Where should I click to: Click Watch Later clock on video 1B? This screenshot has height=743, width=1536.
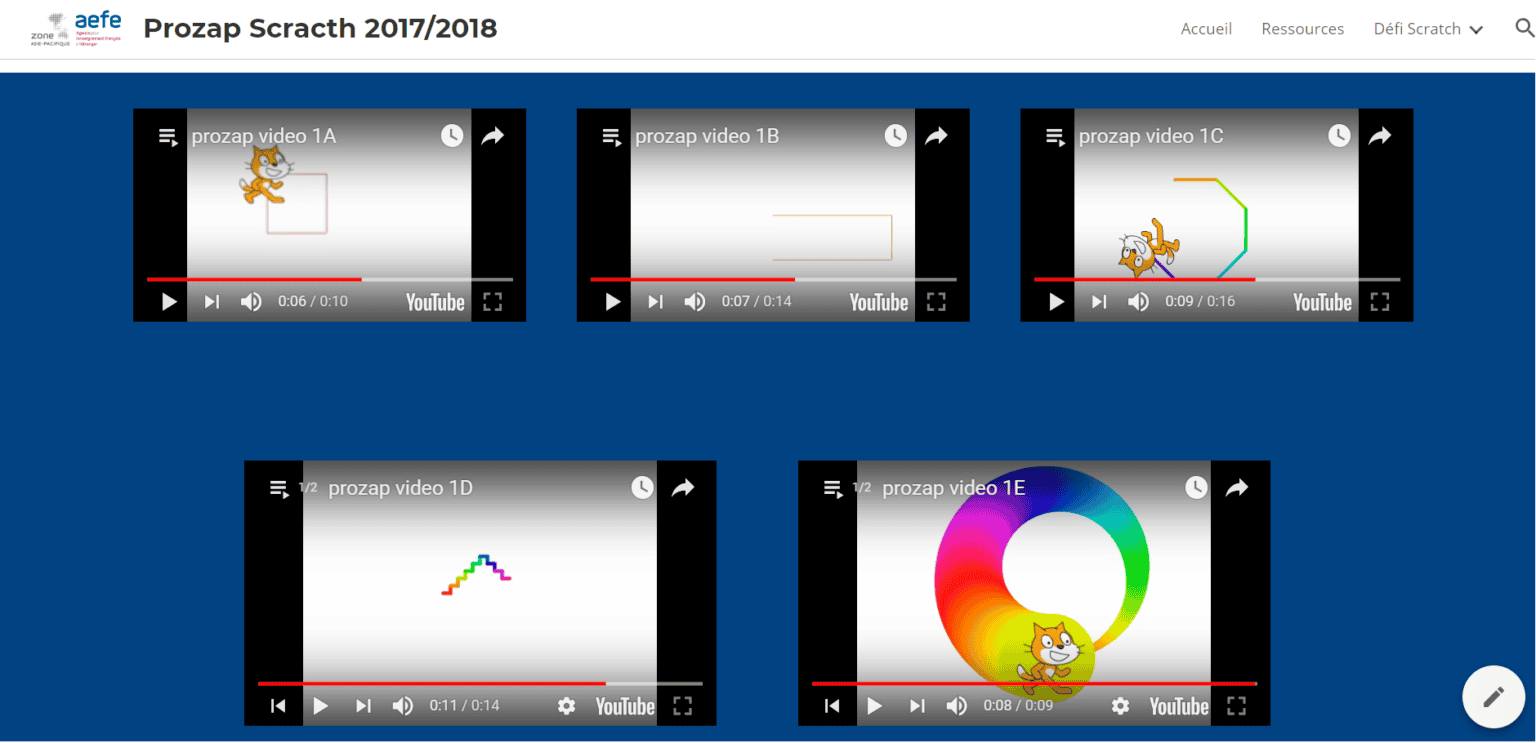tap(895, 136)
